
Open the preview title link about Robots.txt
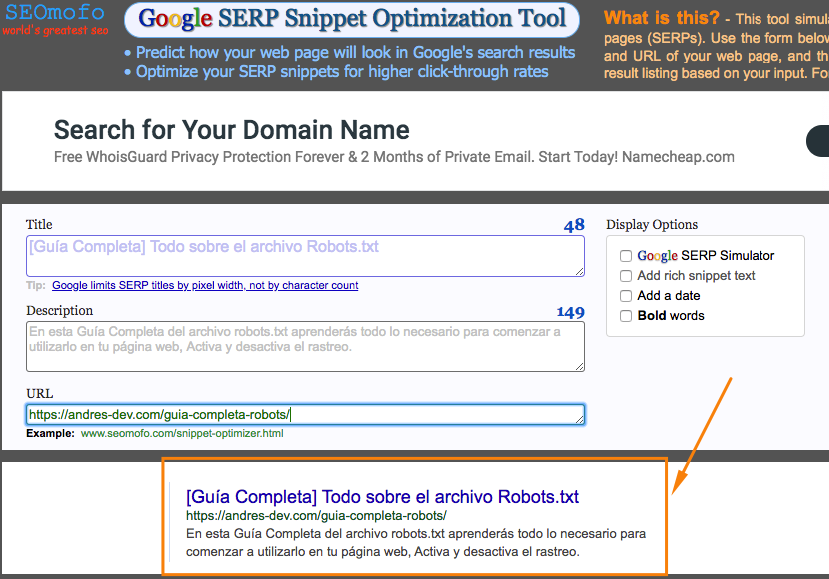click(382, 497)
